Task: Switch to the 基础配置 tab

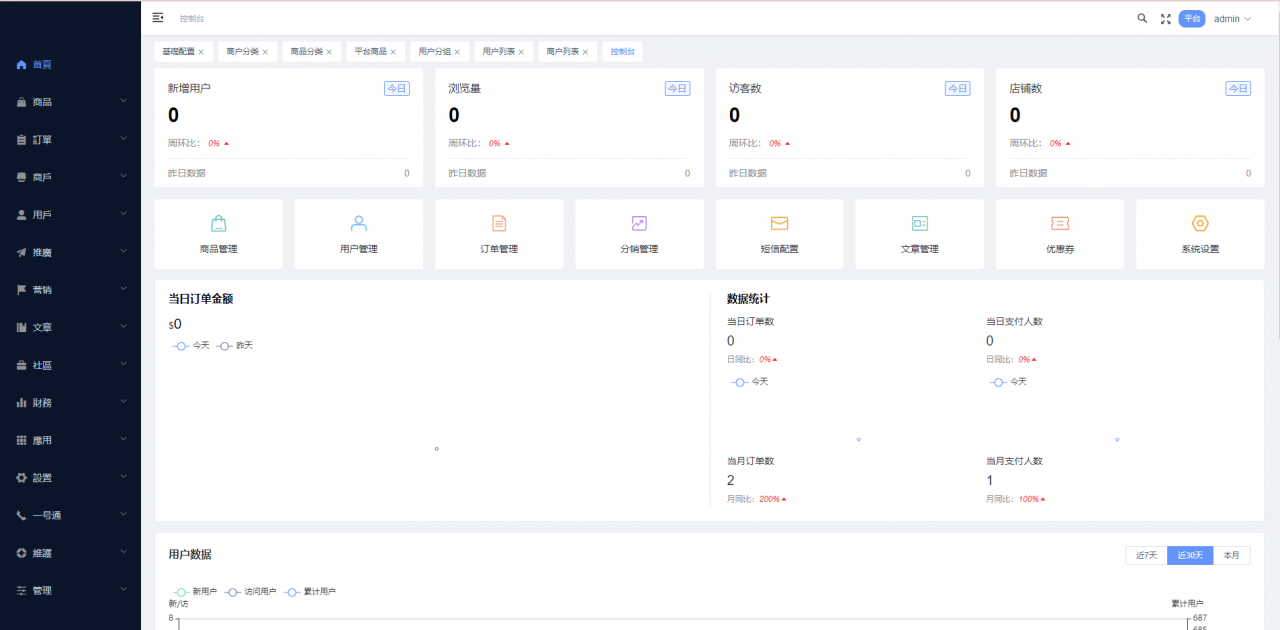Action: tap(183, 51)
